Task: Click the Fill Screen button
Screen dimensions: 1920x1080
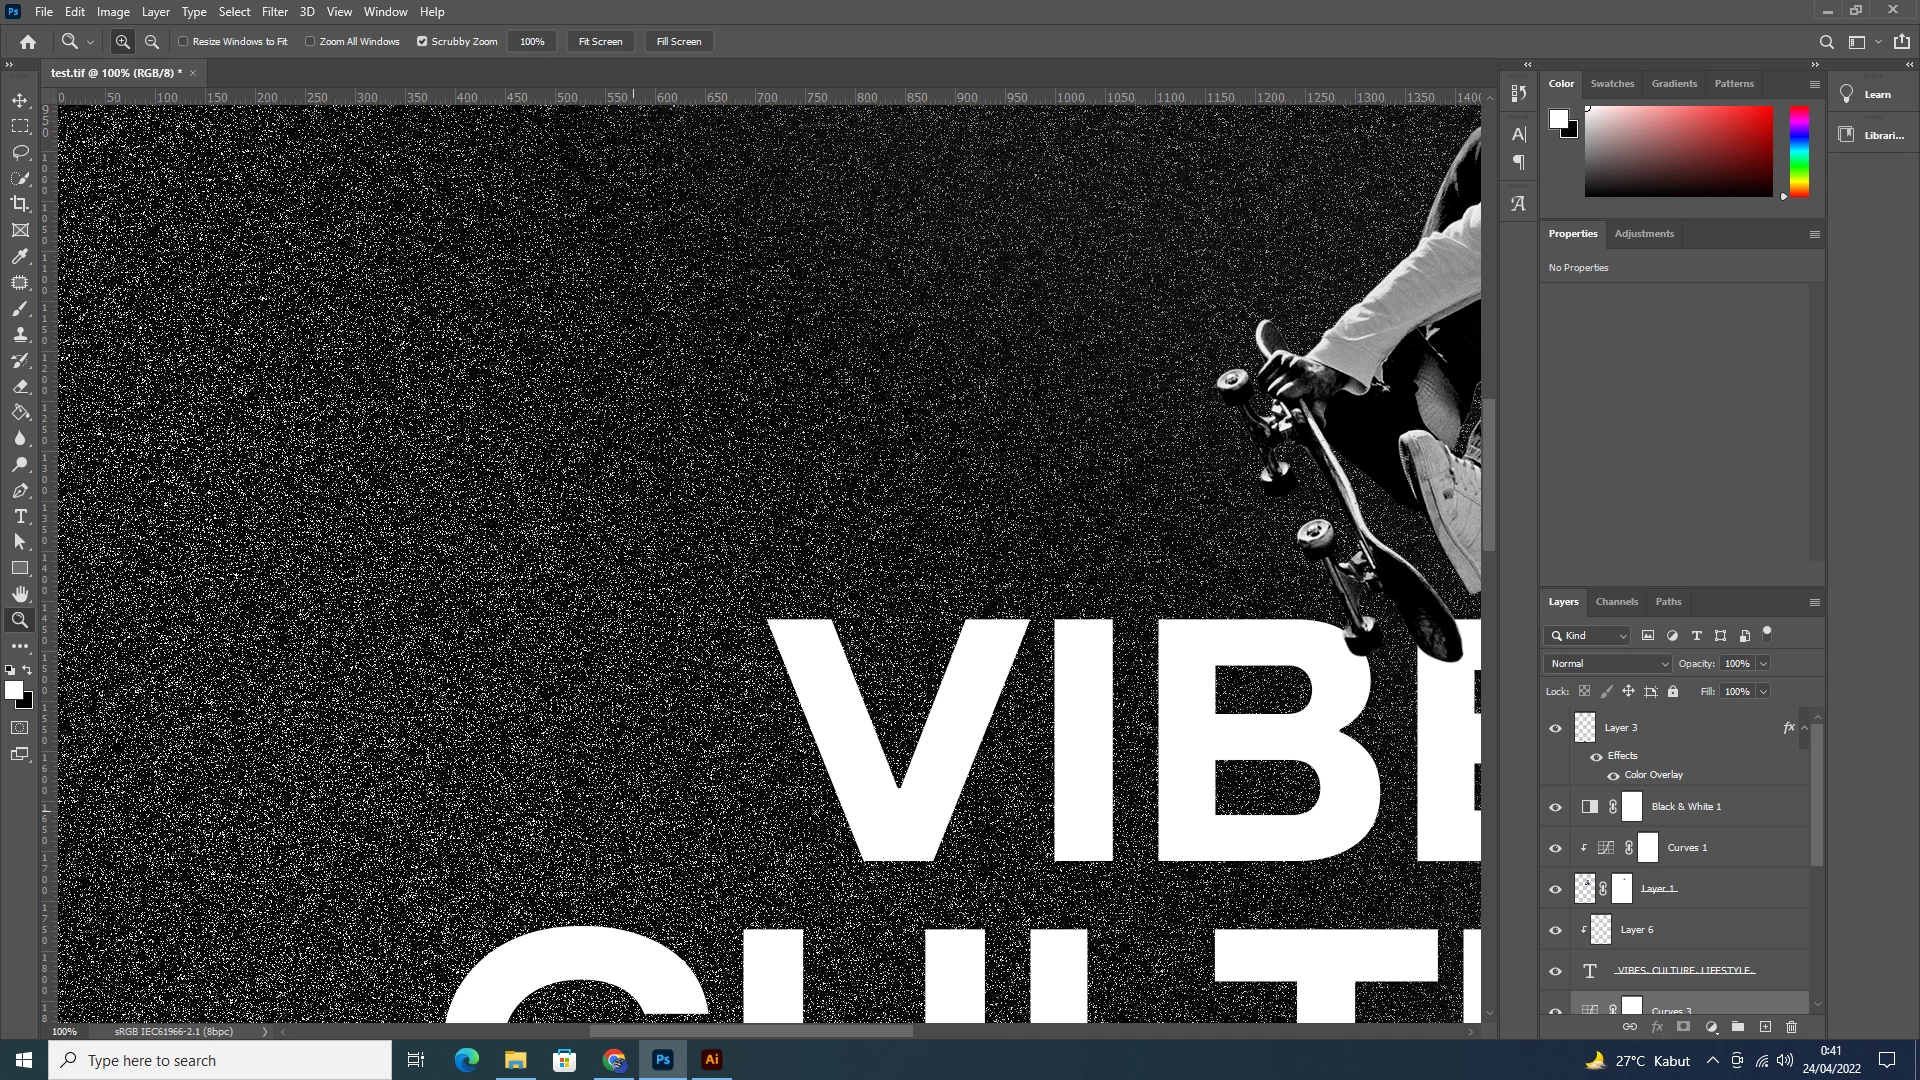Action: tap(679, 41)
